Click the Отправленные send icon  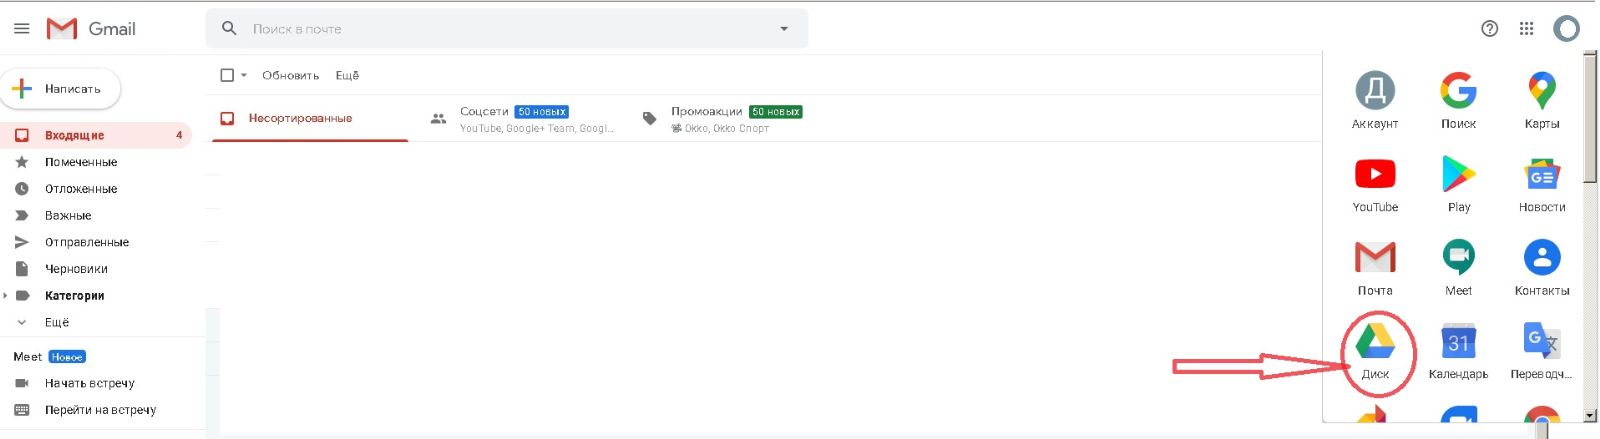22,242
